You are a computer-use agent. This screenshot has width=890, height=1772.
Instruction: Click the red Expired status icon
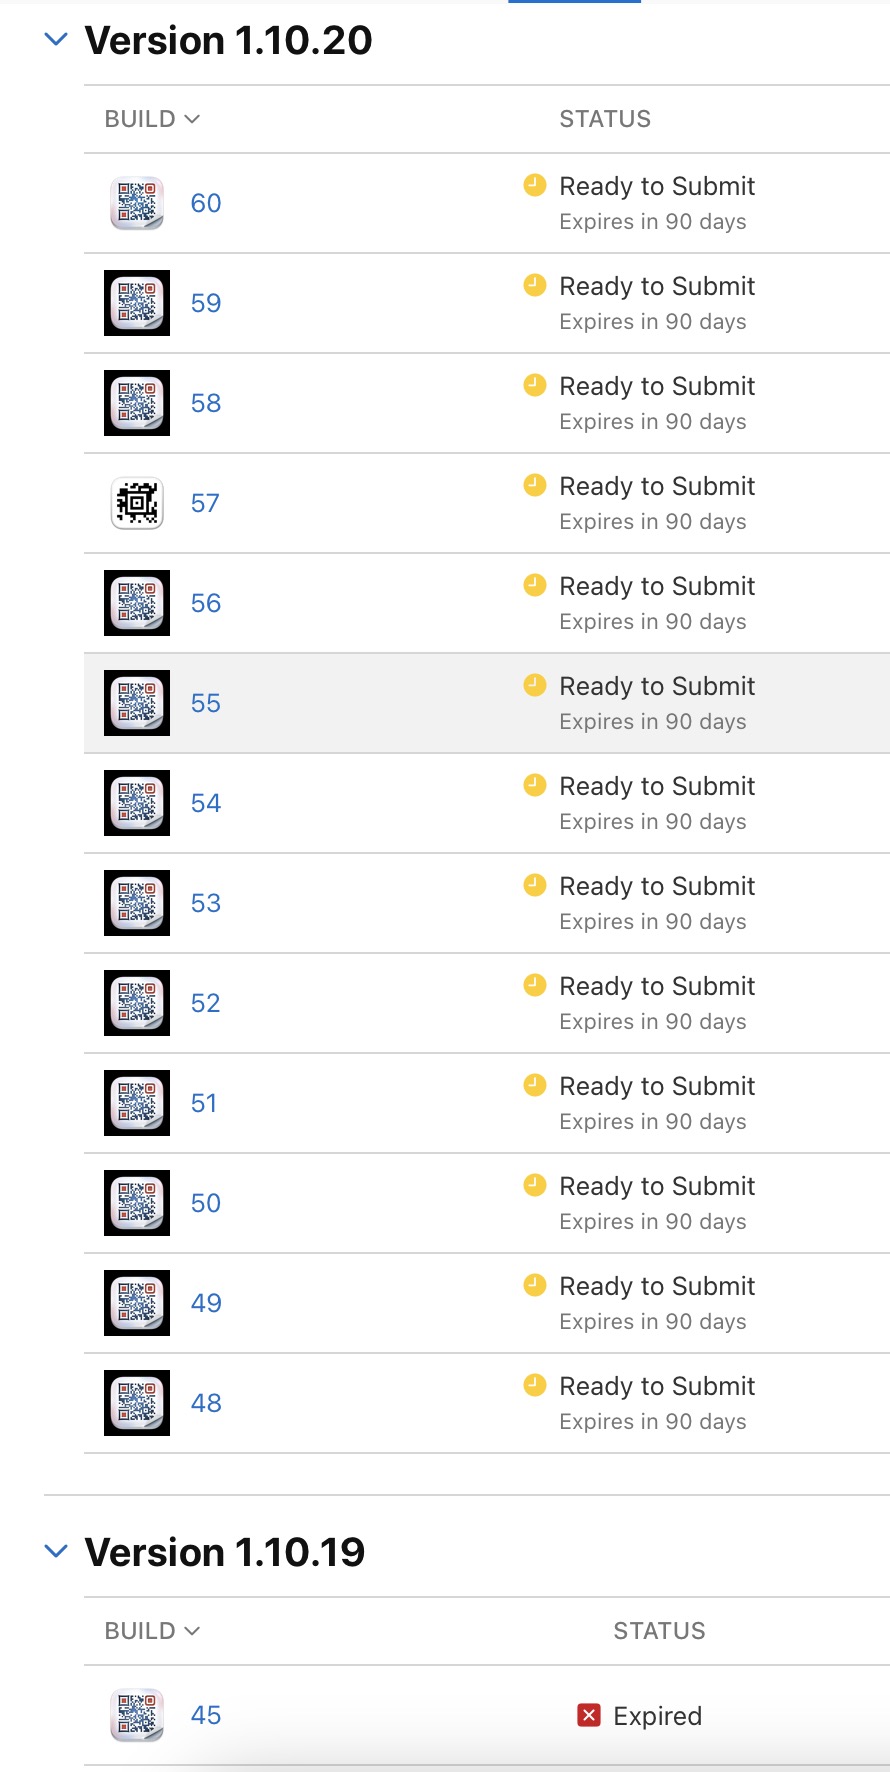(x=589, y=1715)
